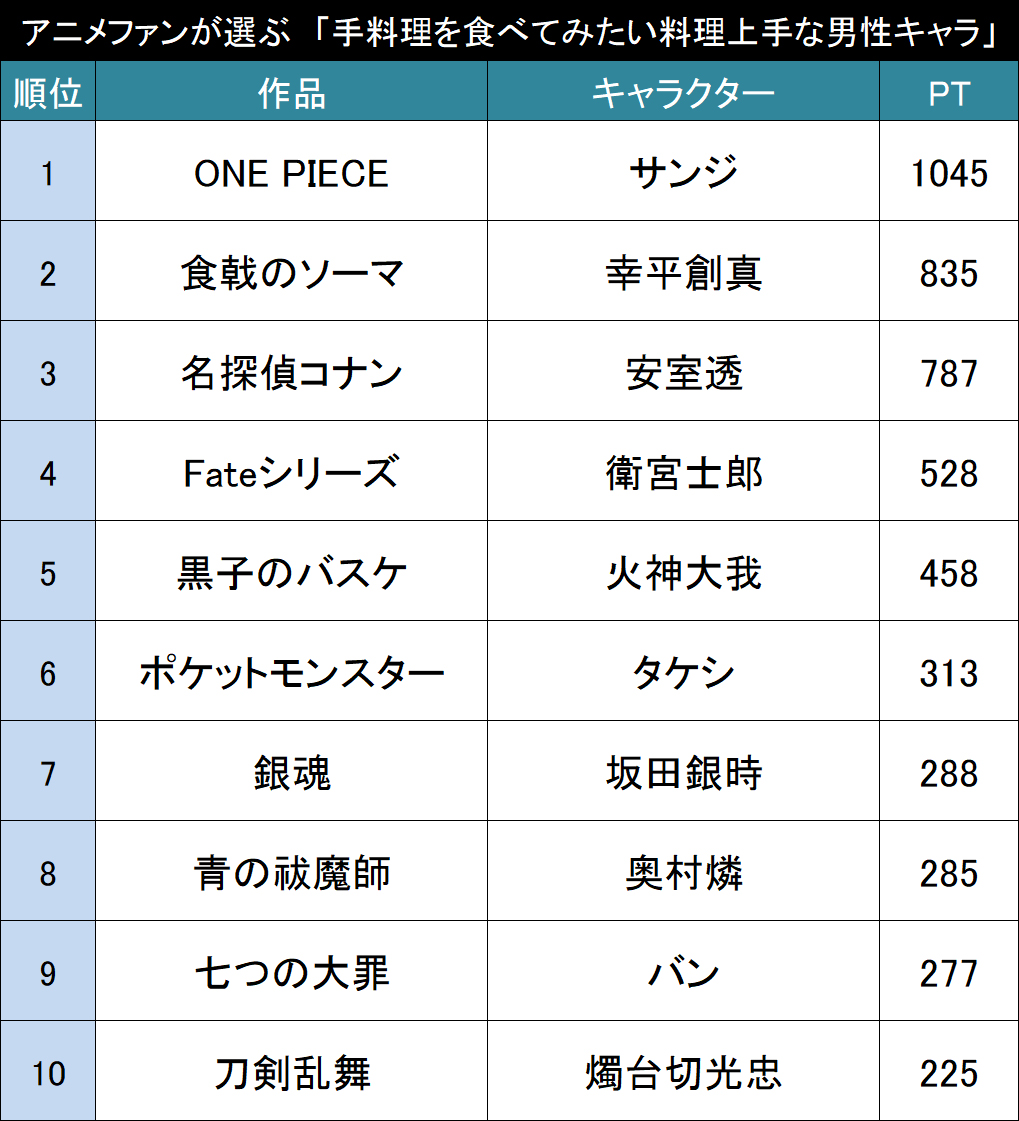Select the 黒子のバスケ title cell
1019x1121 pixels.
[x=292, y=571]
